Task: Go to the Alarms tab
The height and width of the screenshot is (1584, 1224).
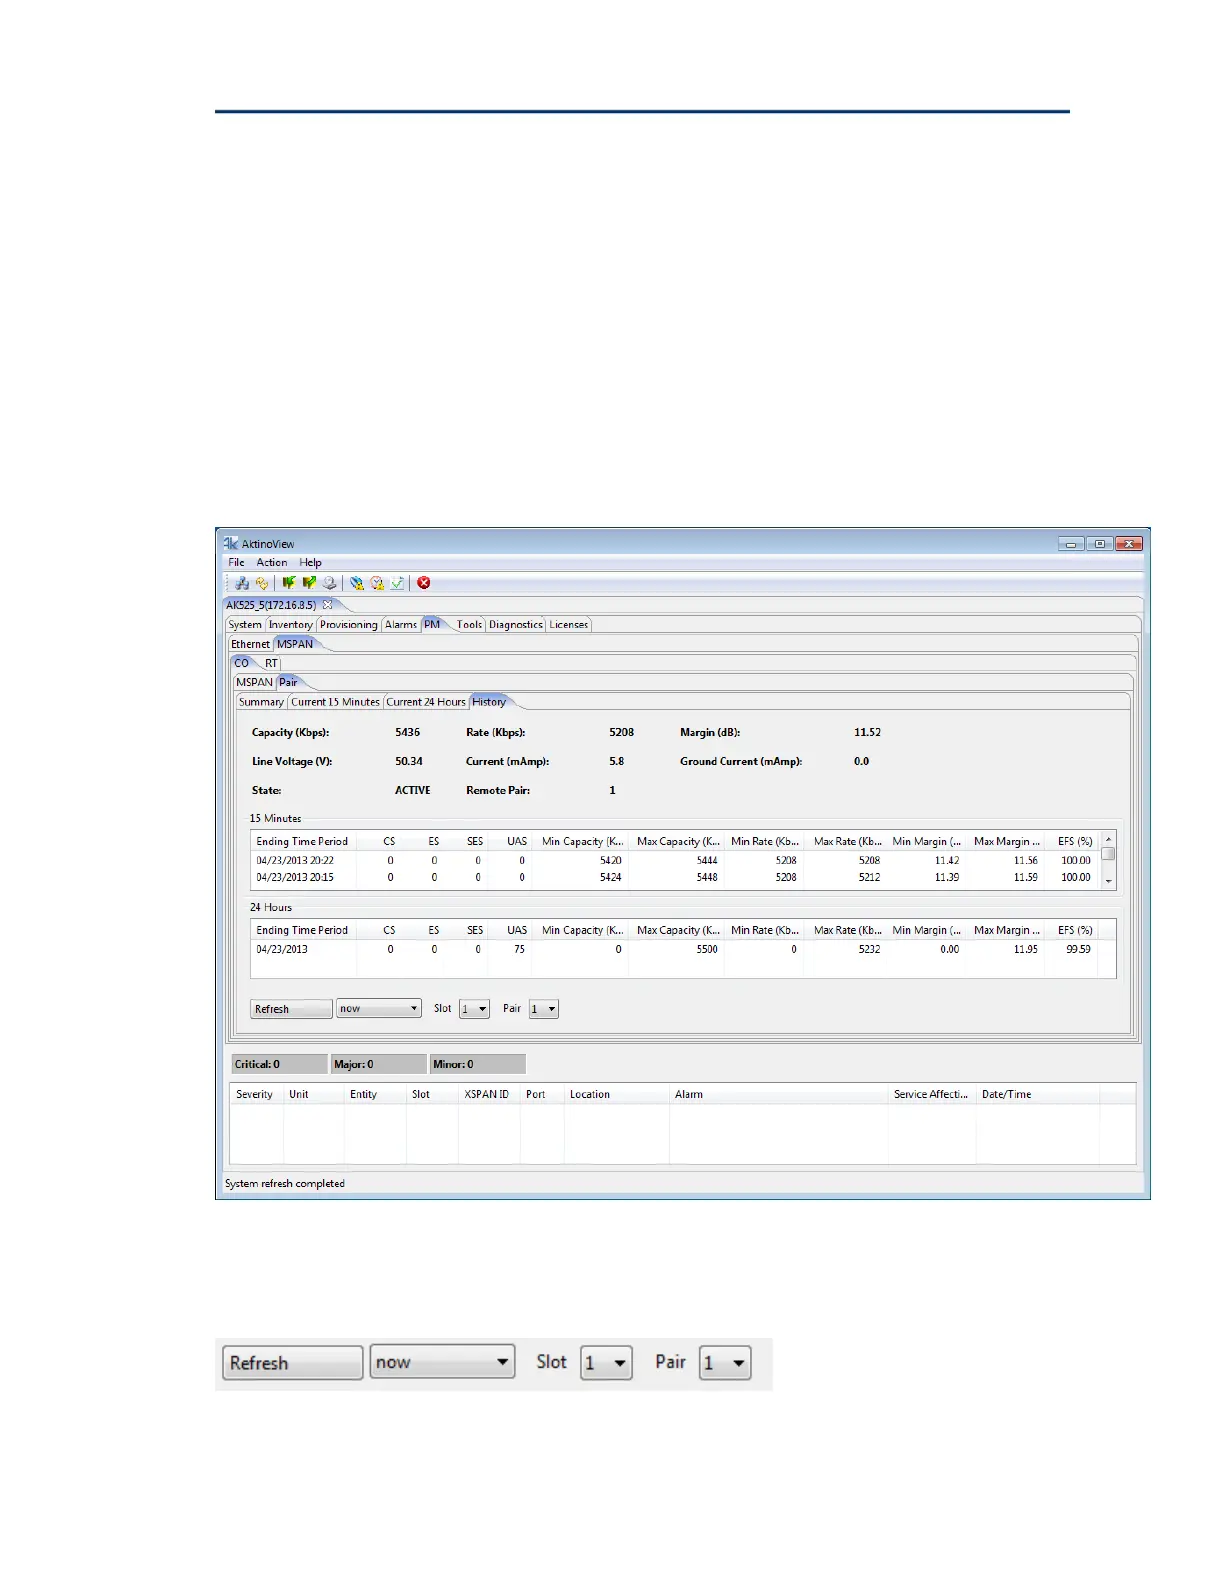Action: (401, 625)
